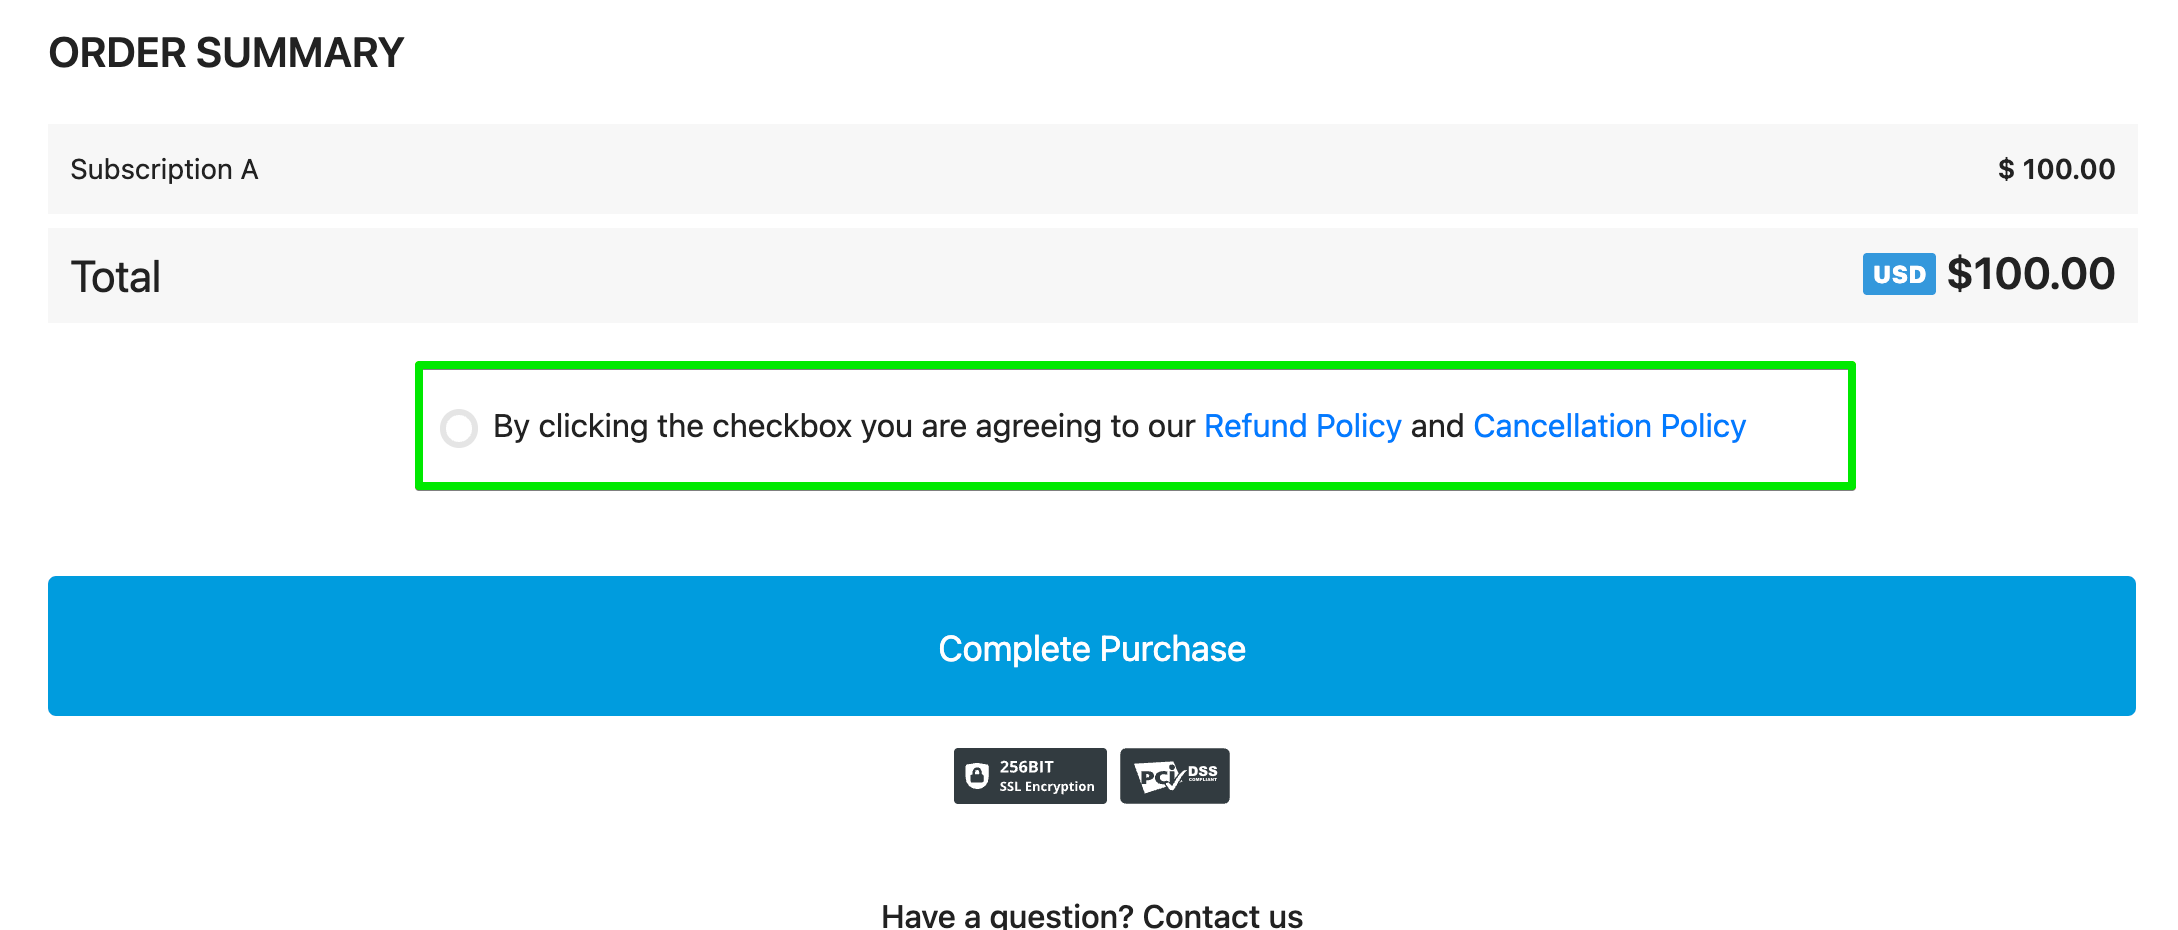Click the word 'and' between policy links
The height and width of the screenshot is (930, 2178).
click(1437, 427)
